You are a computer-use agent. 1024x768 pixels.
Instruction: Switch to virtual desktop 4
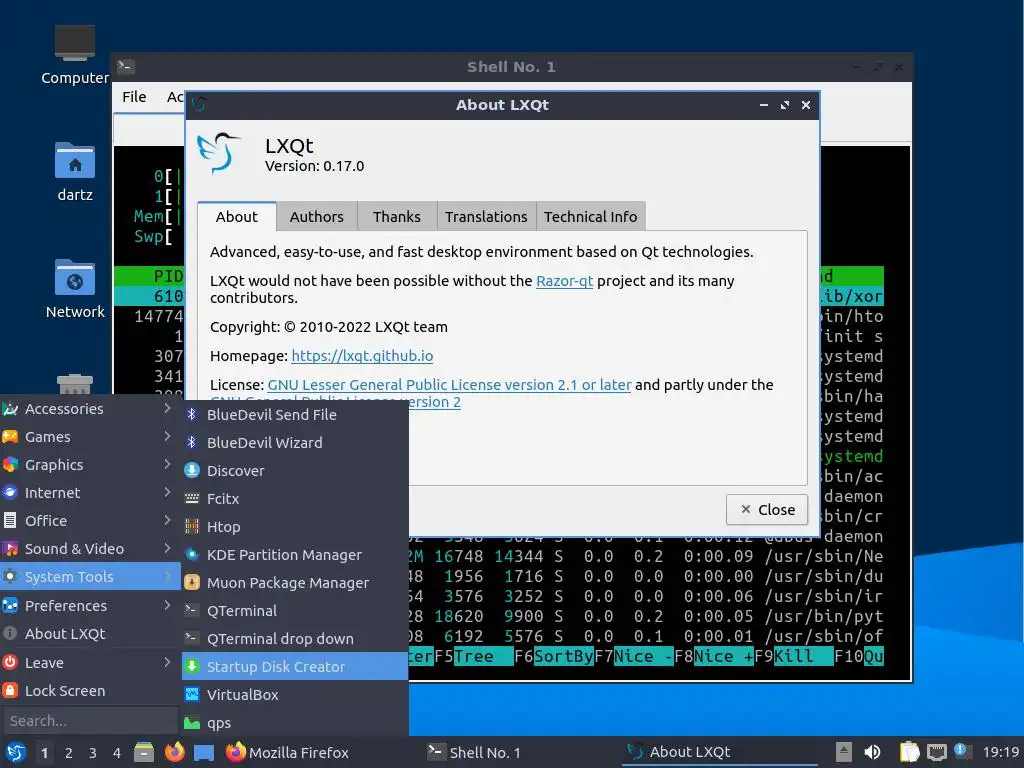click(x=117, y=753)
